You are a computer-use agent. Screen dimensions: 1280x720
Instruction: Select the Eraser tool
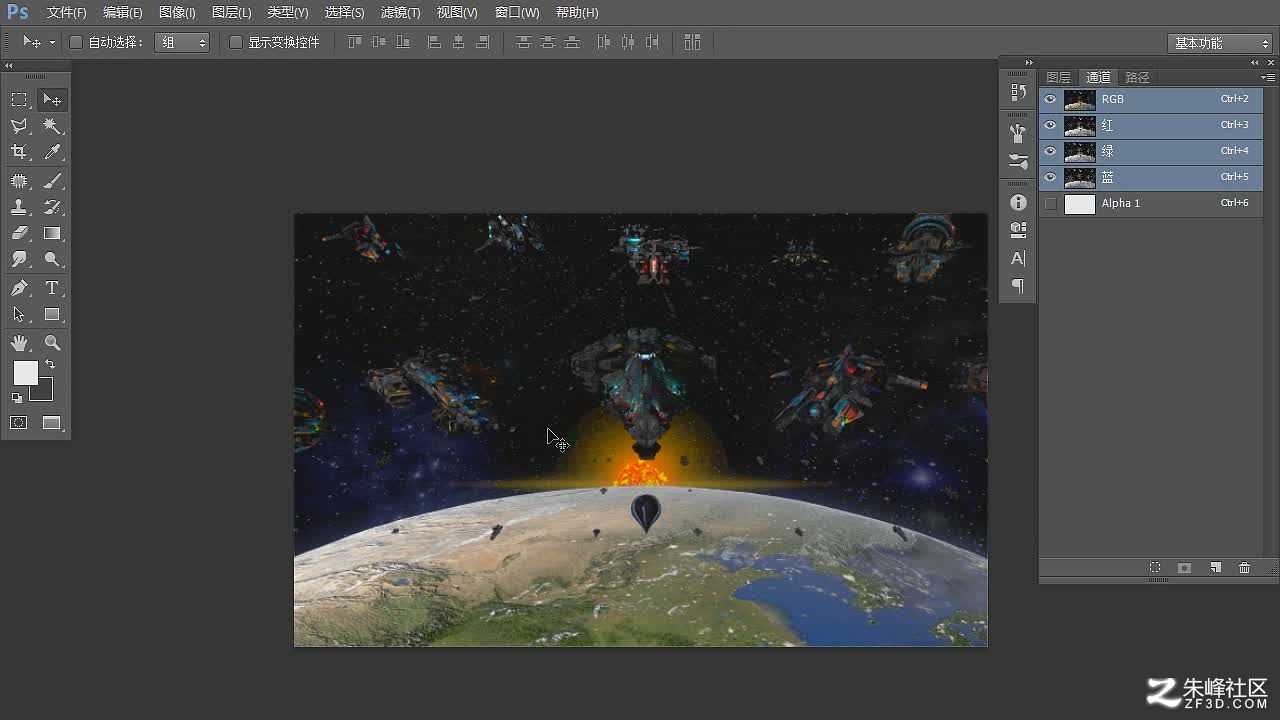tap(19, 233)
